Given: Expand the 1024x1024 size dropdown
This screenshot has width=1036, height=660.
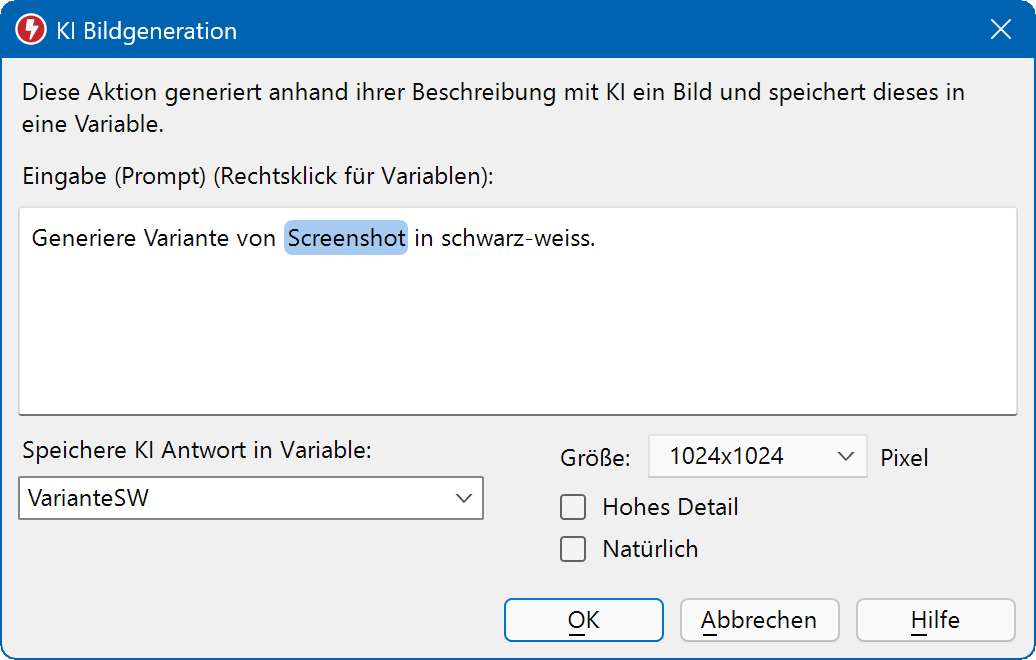Looking at the screenshot, I should (844, 456).
